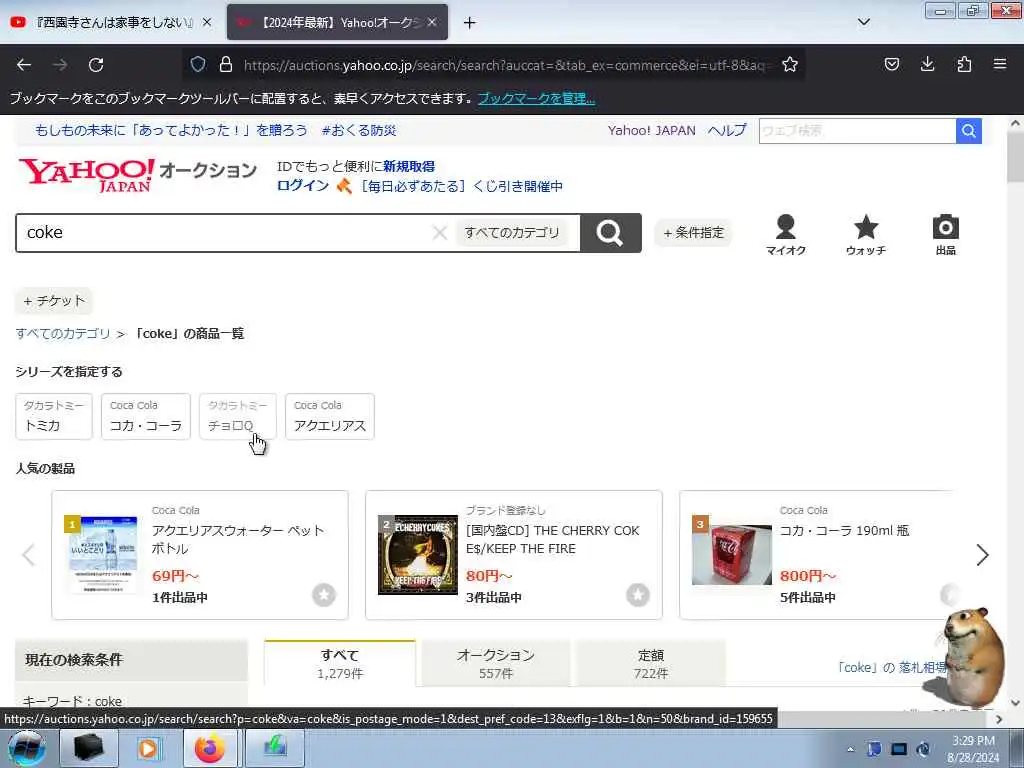Expand the ＋チケット filter chip

[x=54, y=301]
